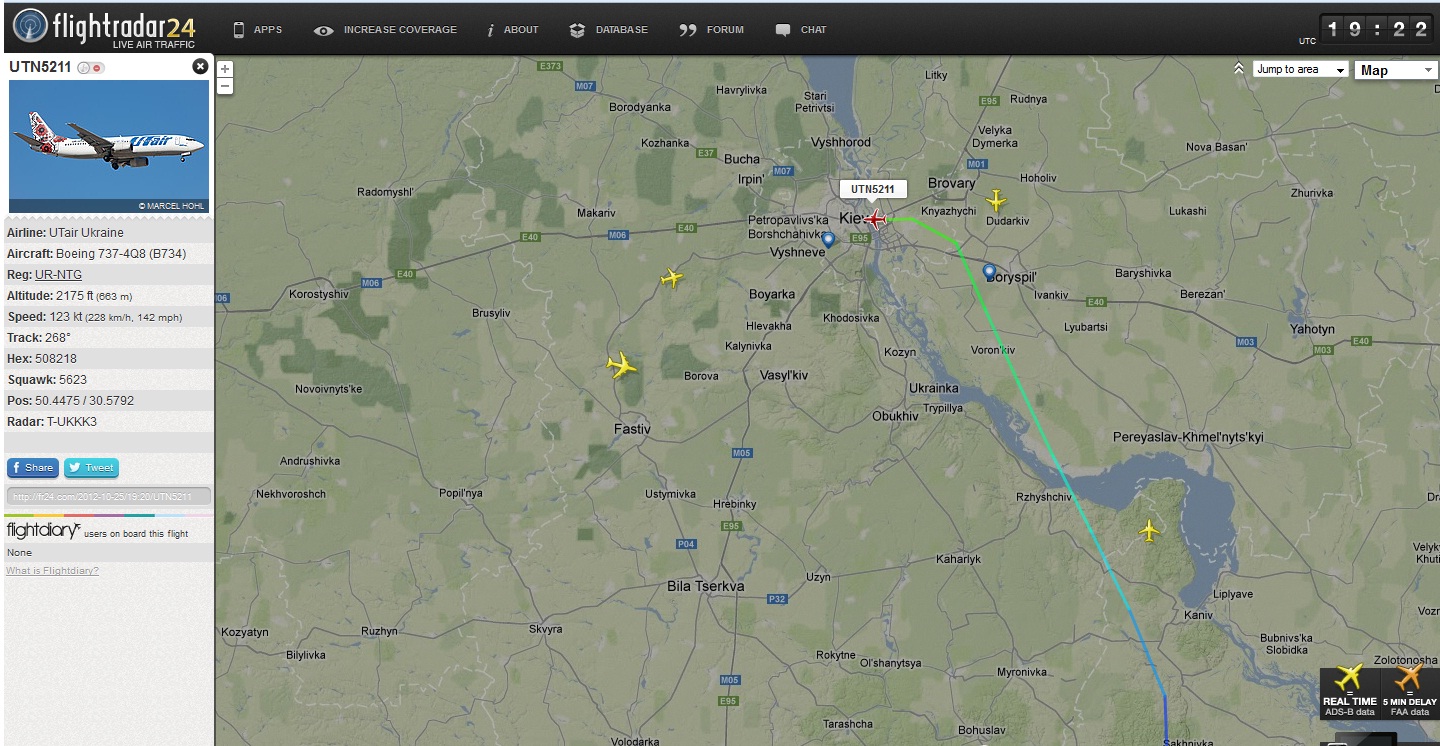Share flight on Facebook
The image size is (1440, 746).
coord(32,467)
